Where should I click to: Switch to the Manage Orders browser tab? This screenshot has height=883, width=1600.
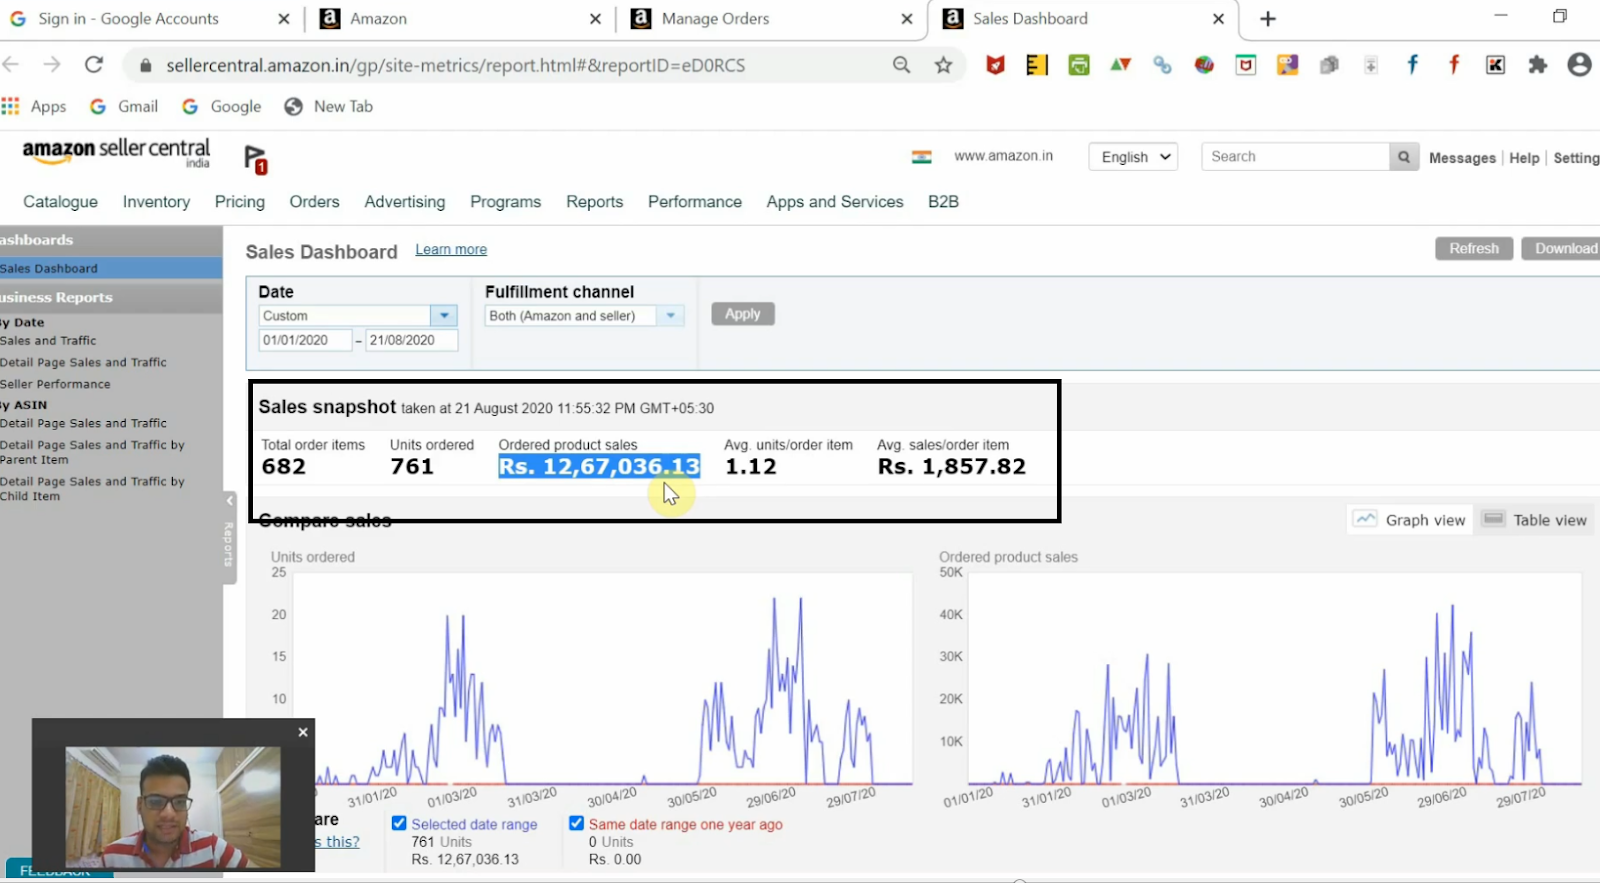[772, 19]
